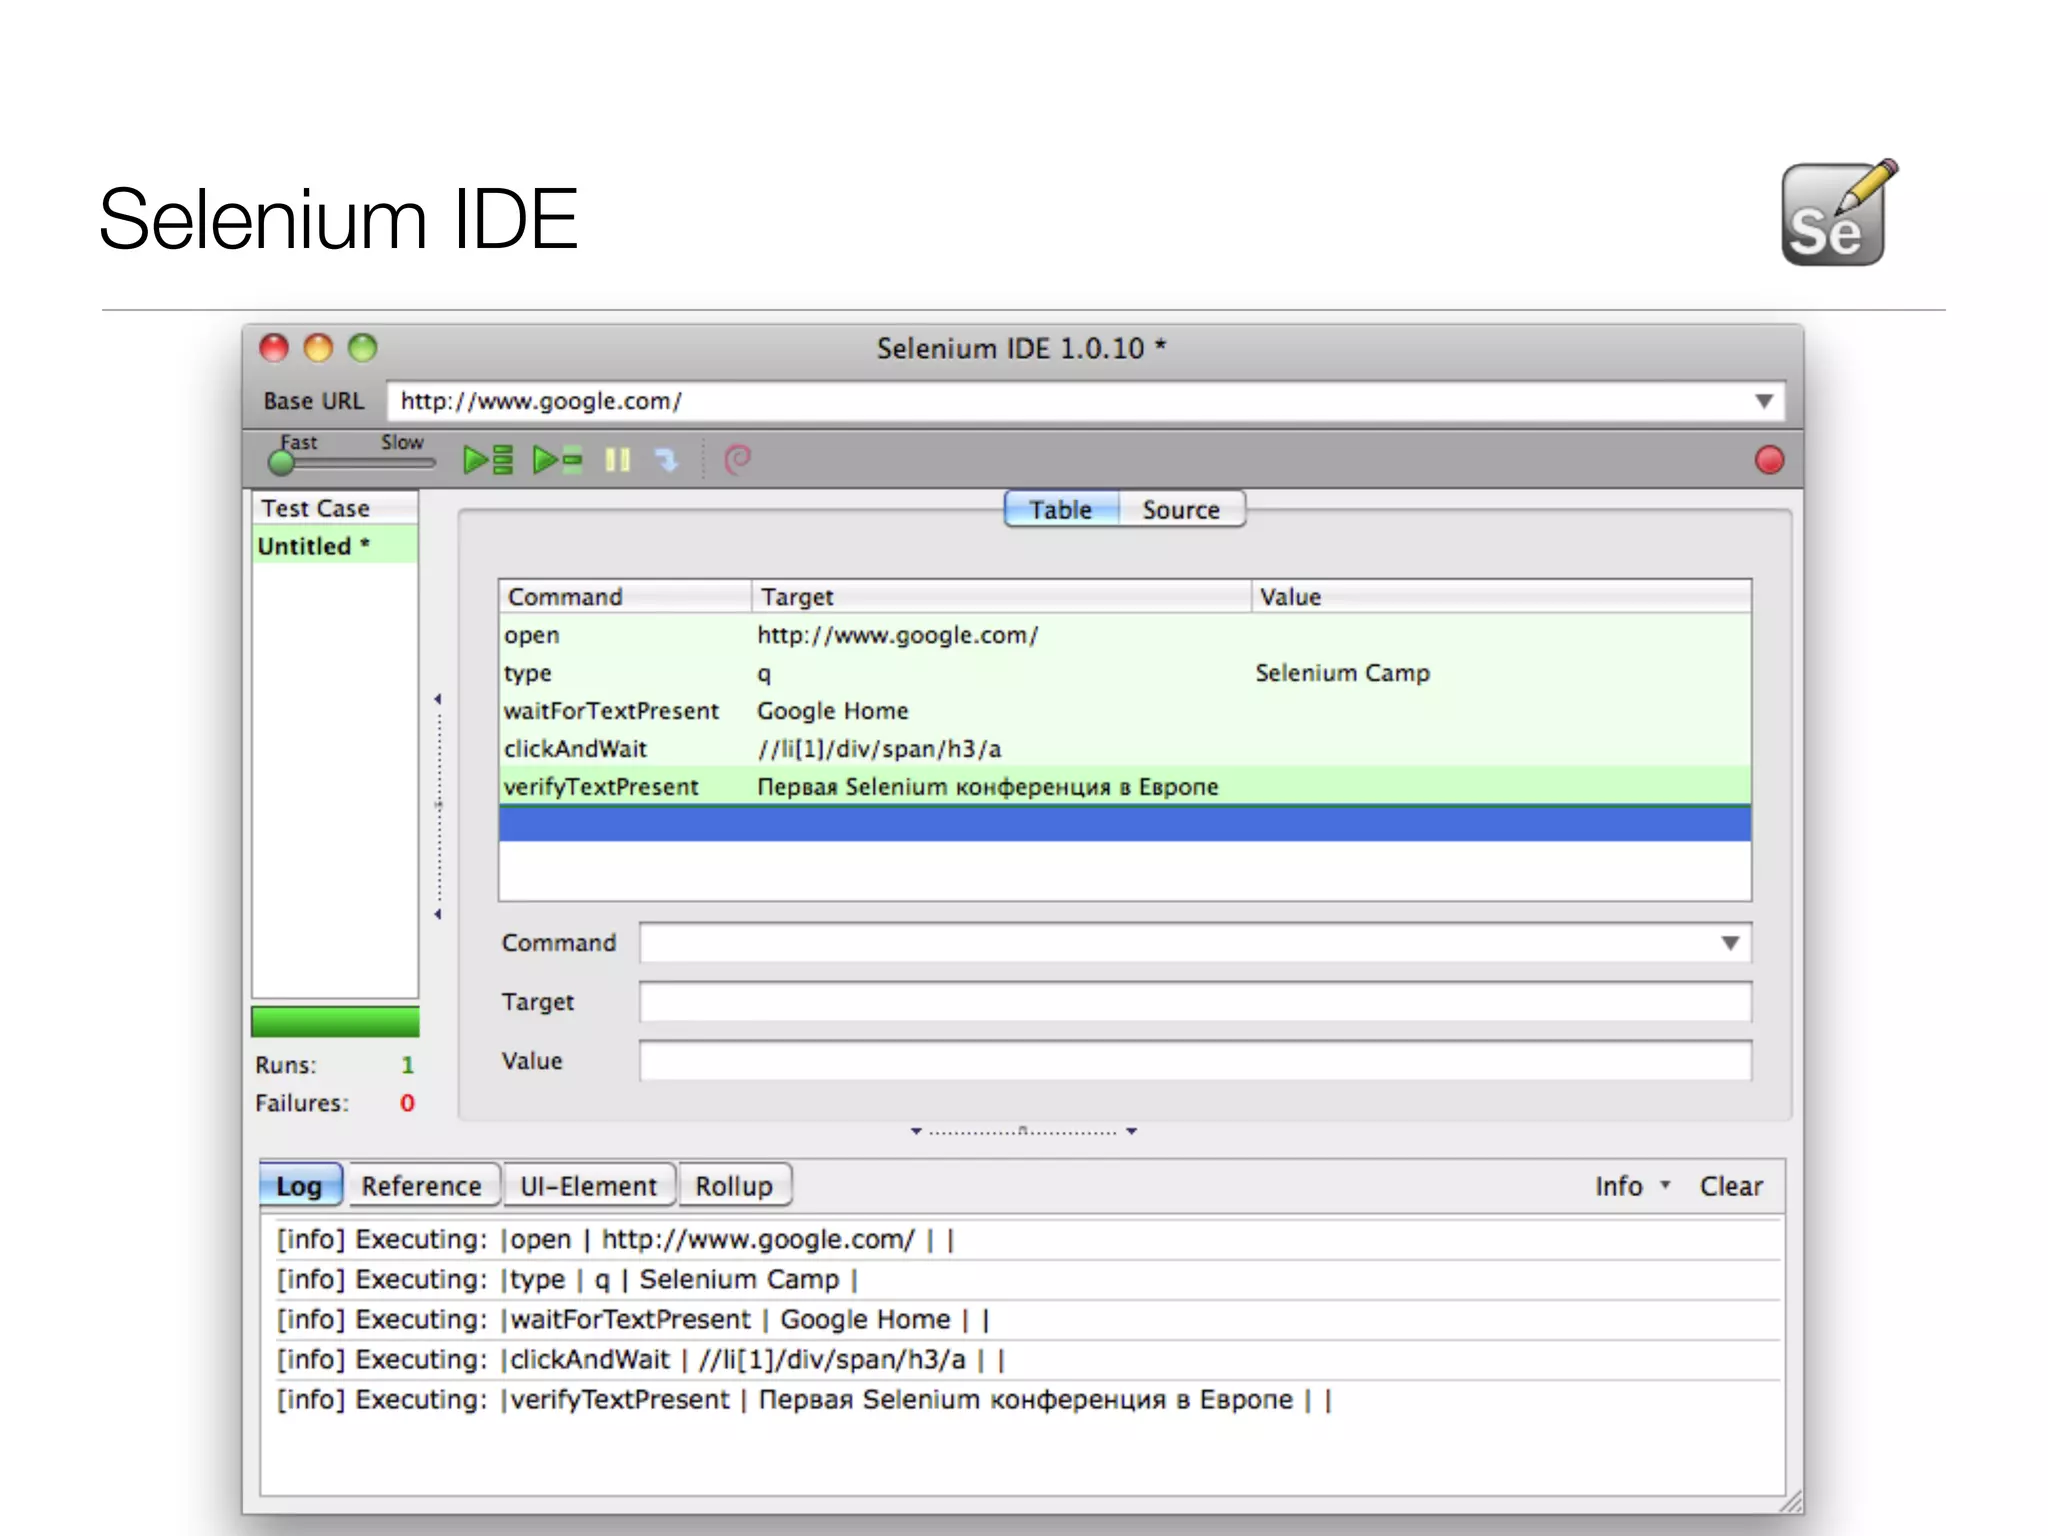Screen dimensions: 2048x1536
Task: Play the current test case
Action: click(x=557, y=460)
